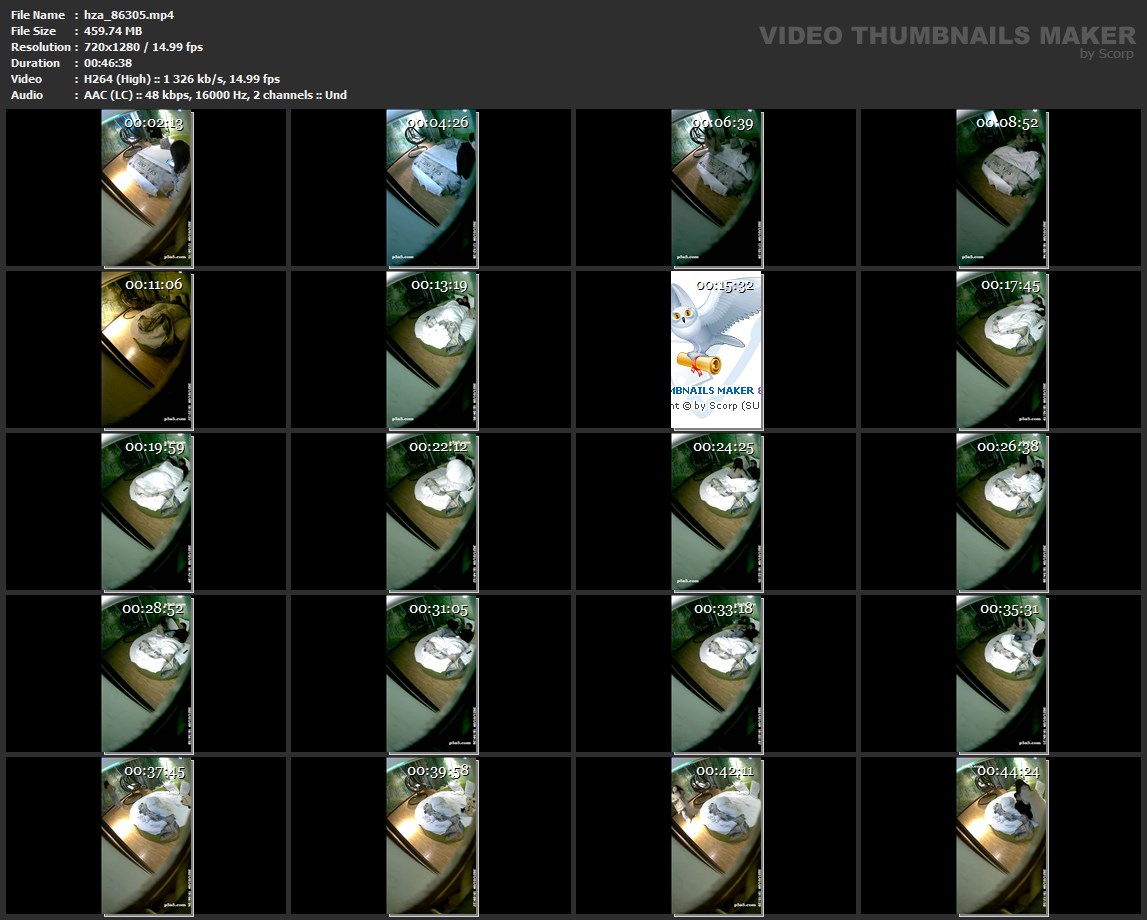Open the thumbnail stamped 00:26:38
This screenshot has width=1147, height=920.
[1002, 512]
